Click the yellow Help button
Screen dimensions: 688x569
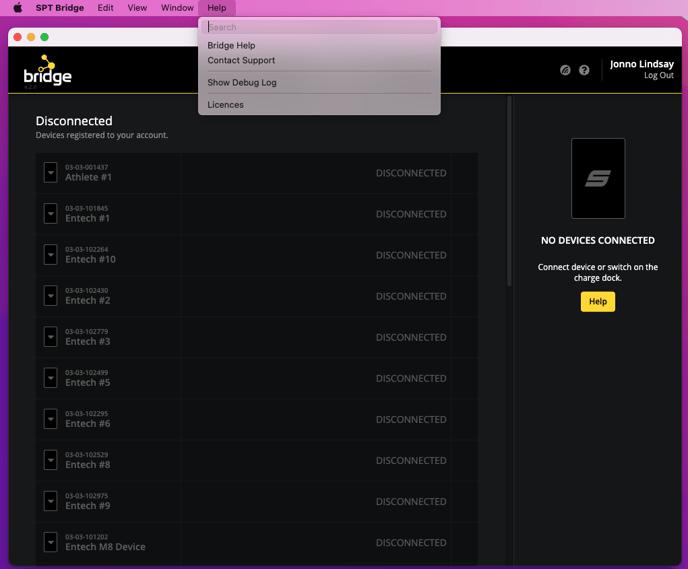[x=598, y=302]
